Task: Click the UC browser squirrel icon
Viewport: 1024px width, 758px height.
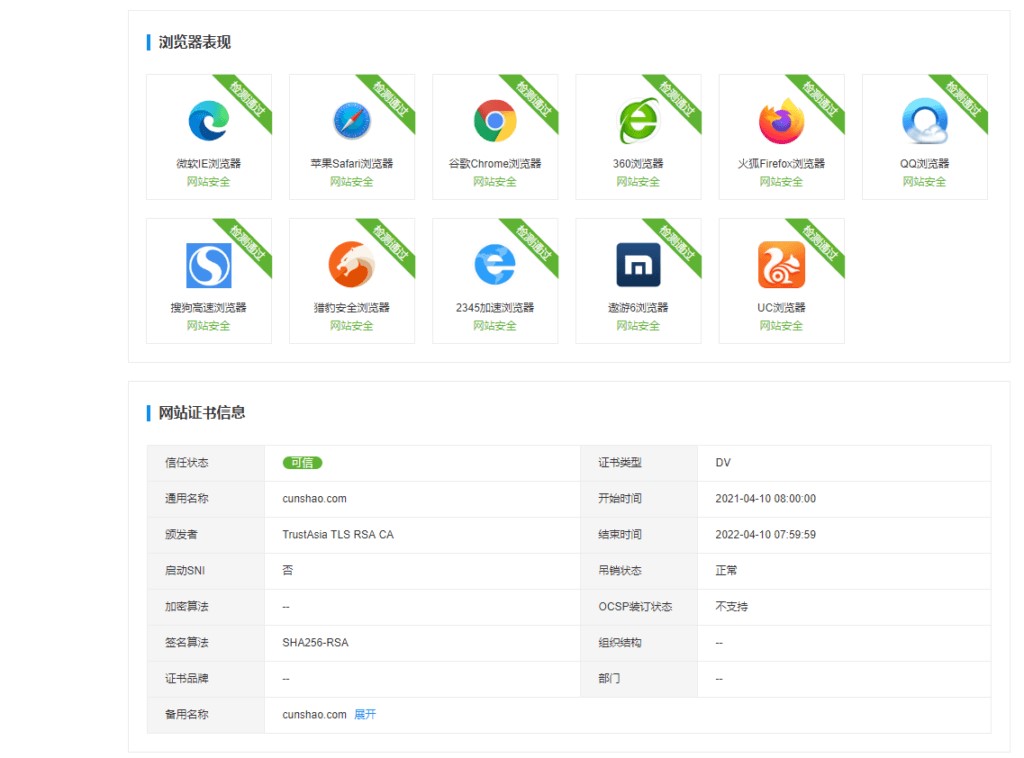Action: tap(781, 264)
